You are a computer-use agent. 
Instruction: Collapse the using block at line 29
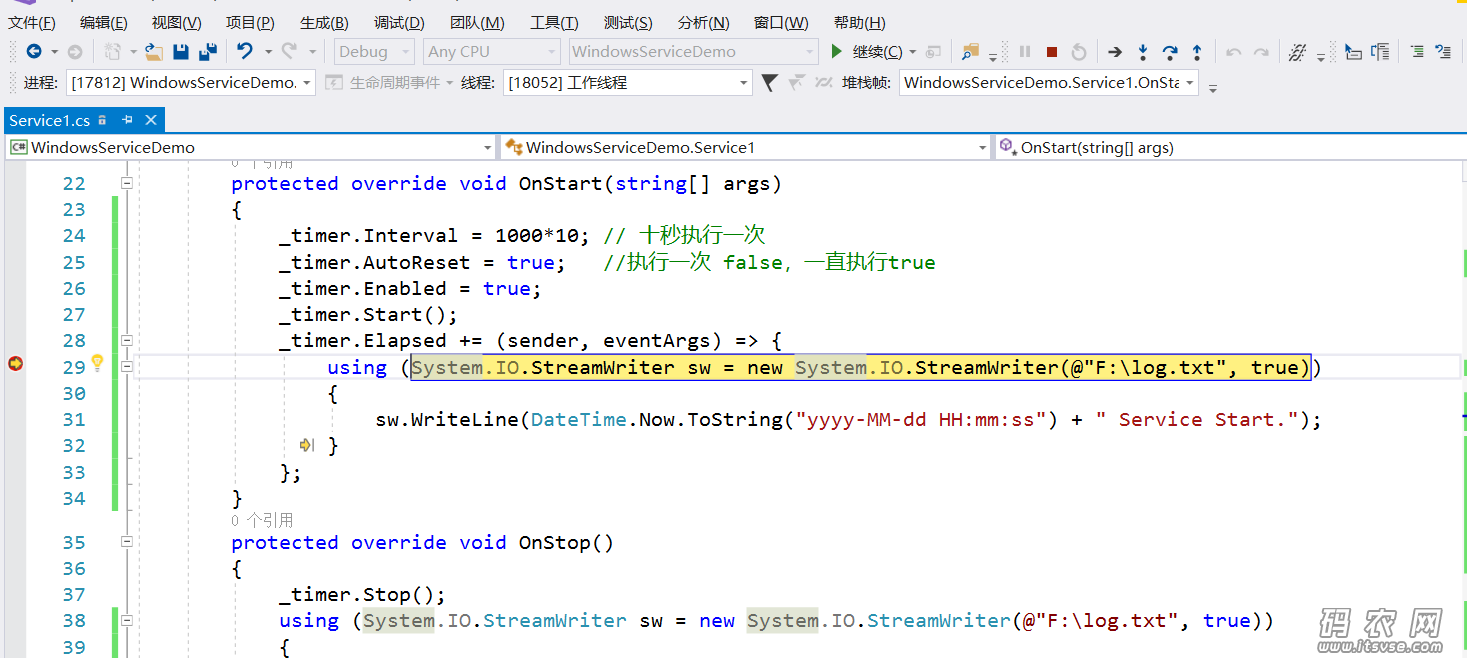pos(127,367)
